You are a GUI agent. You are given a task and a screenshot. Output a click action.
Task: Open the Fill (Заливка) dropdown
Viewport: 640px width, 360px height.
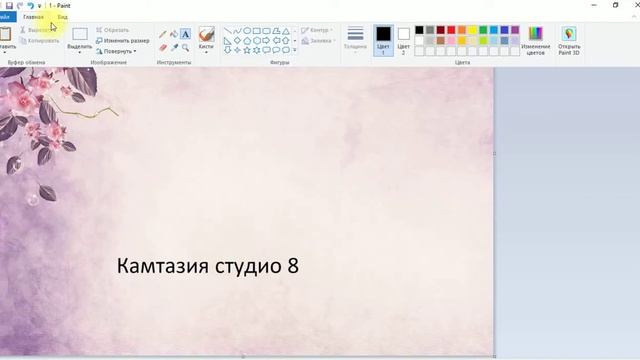coord(319,41)
